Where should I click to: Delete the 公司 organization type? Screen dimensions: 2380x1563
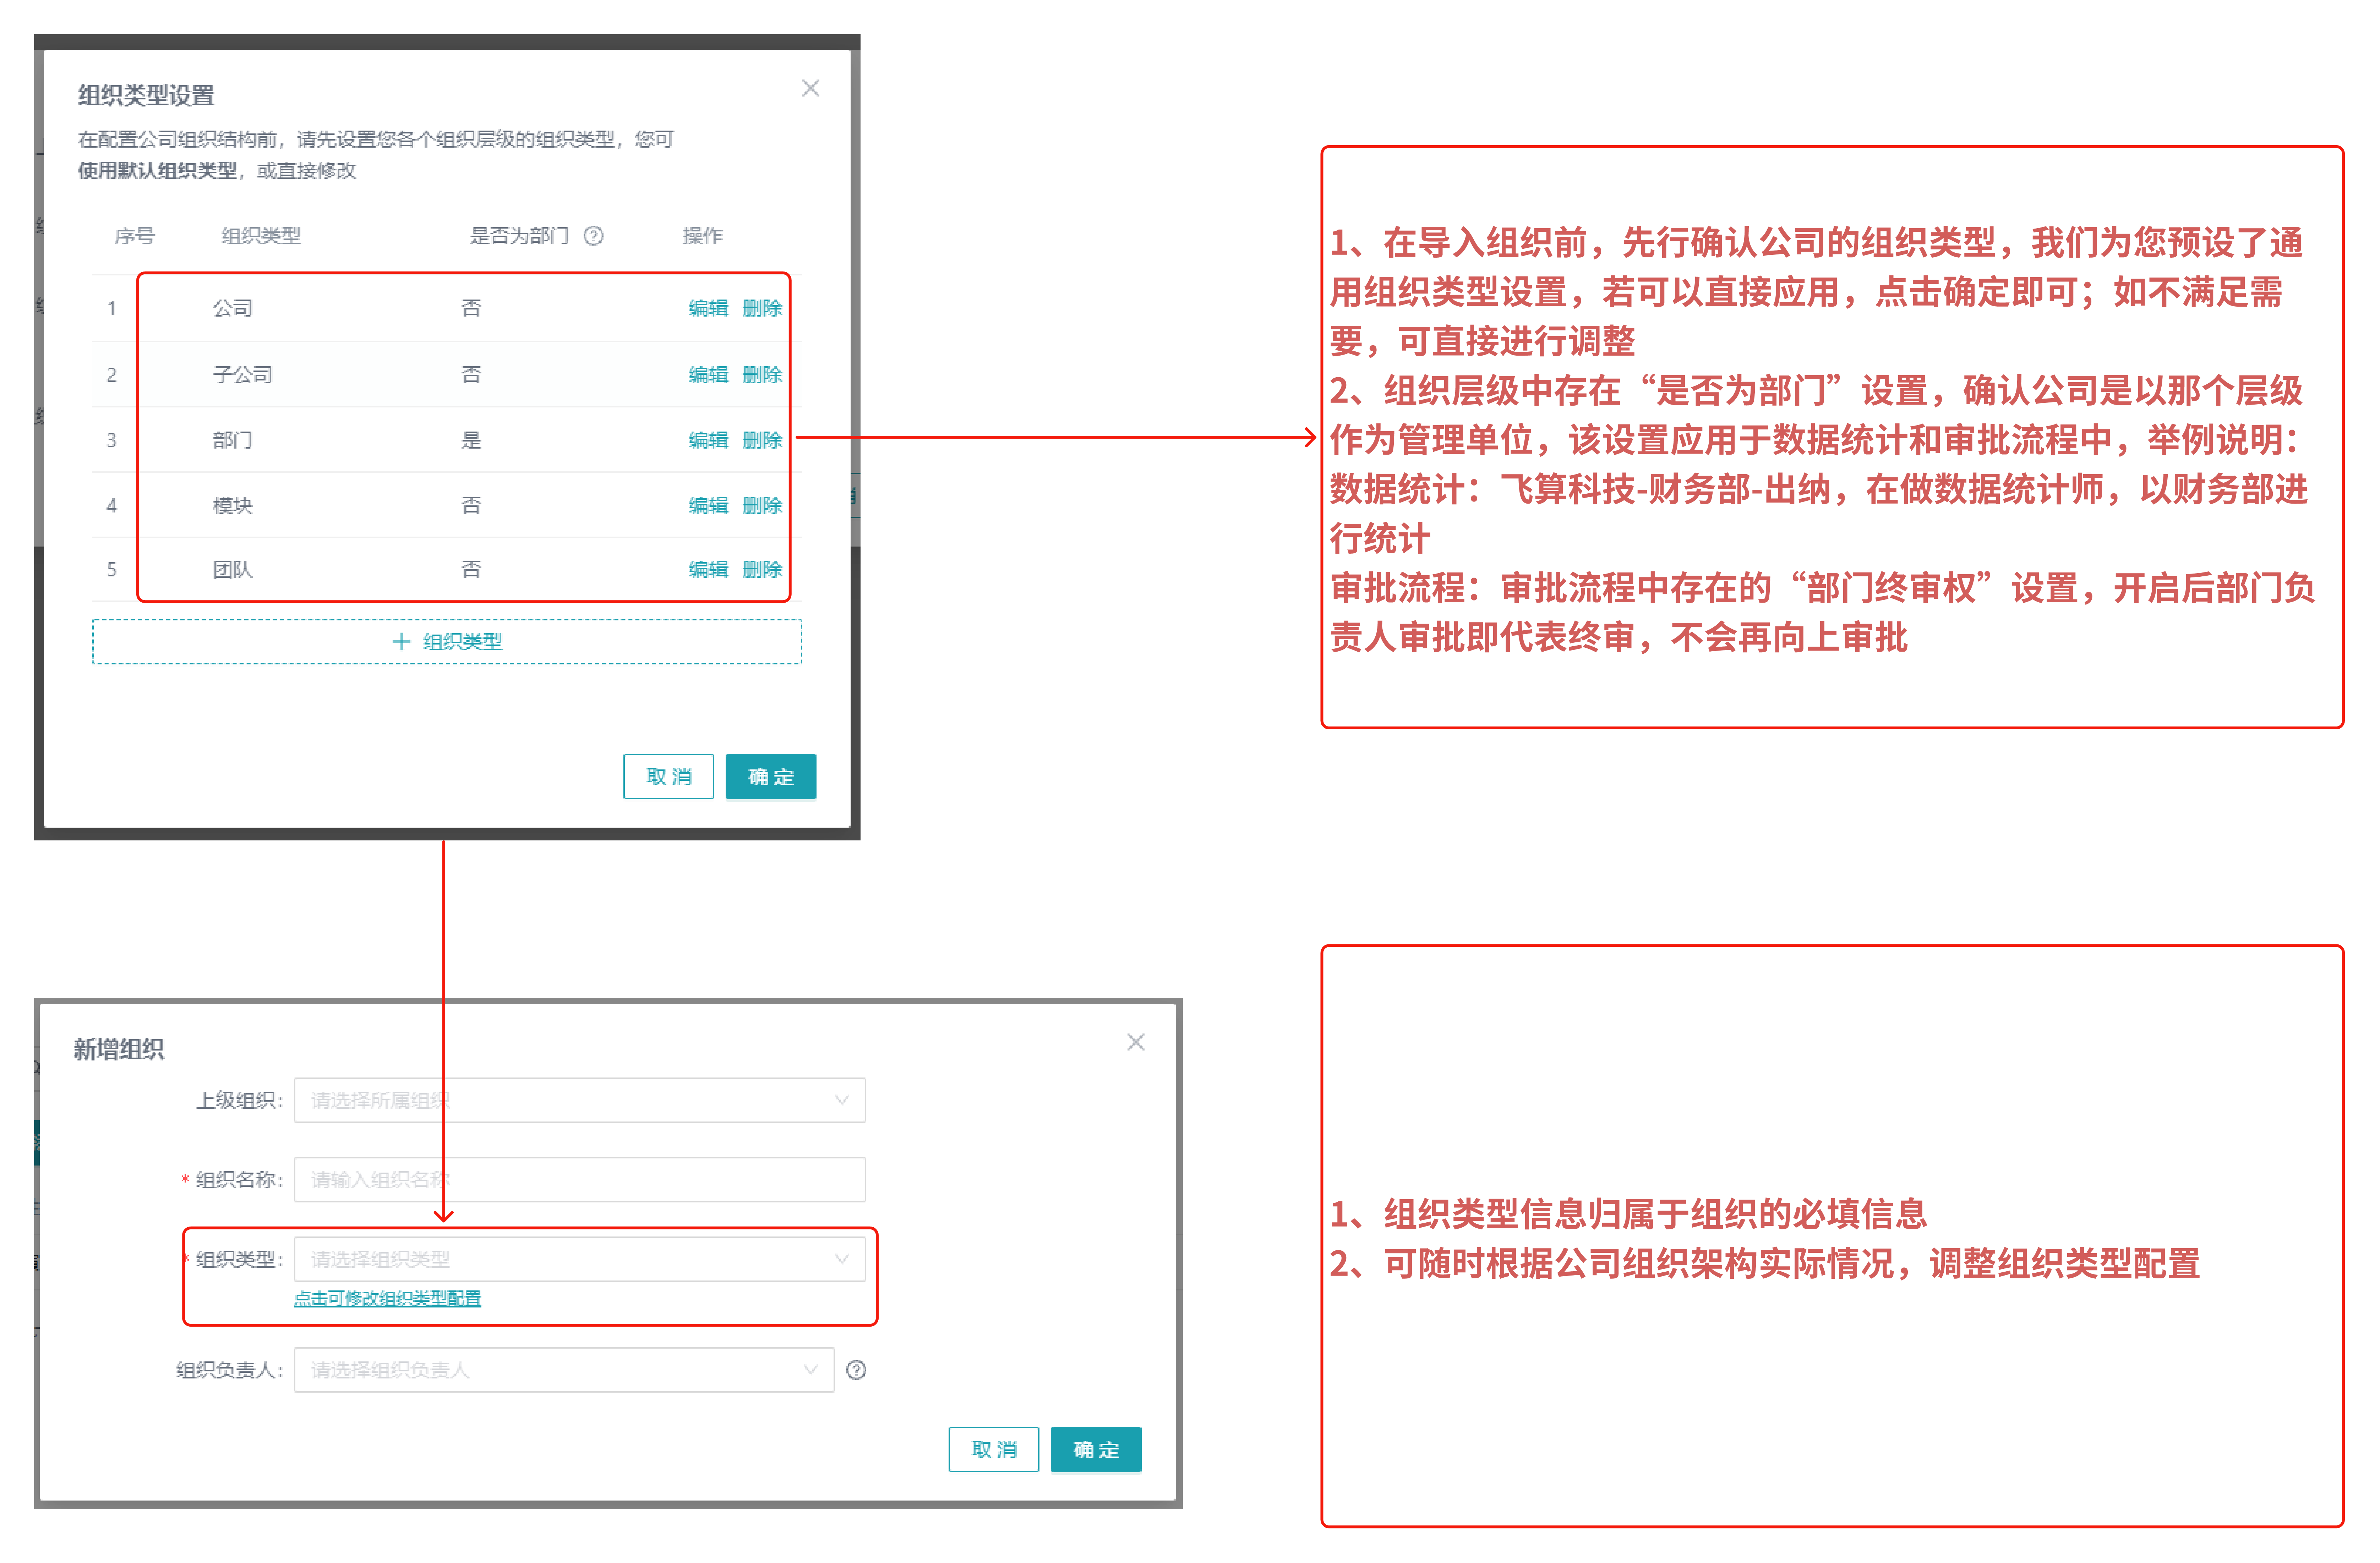(x=762, y=308)
